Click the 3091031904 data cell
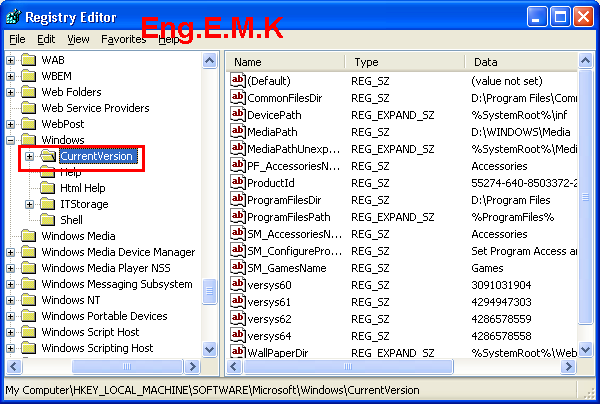This screenshot has height=404, width=600. click(501, 285)
